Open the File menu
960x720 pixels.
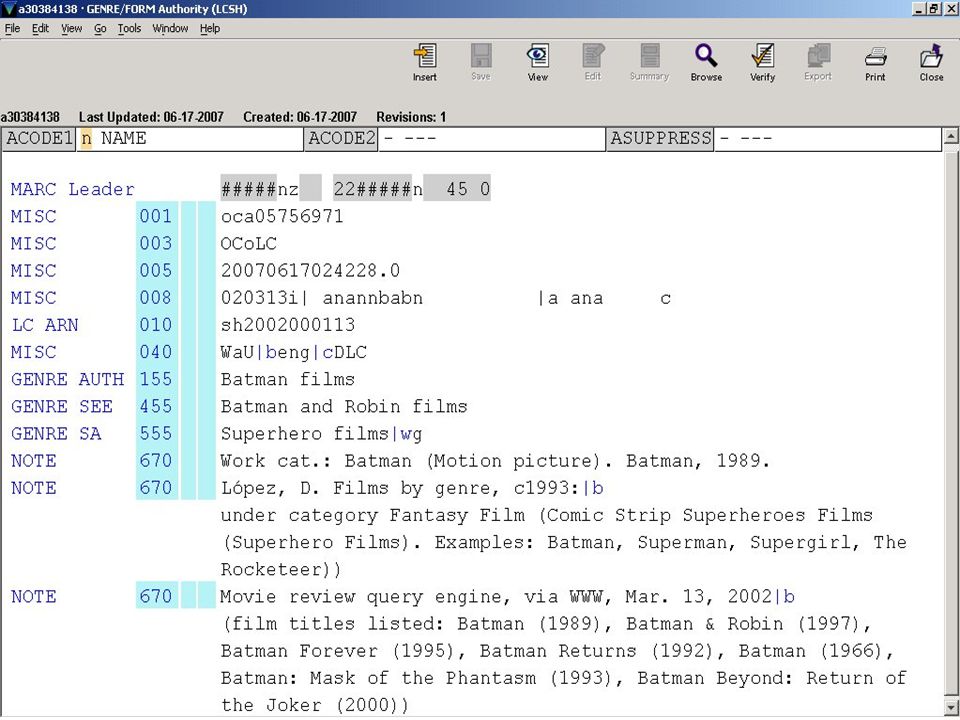tap(12, 28)
